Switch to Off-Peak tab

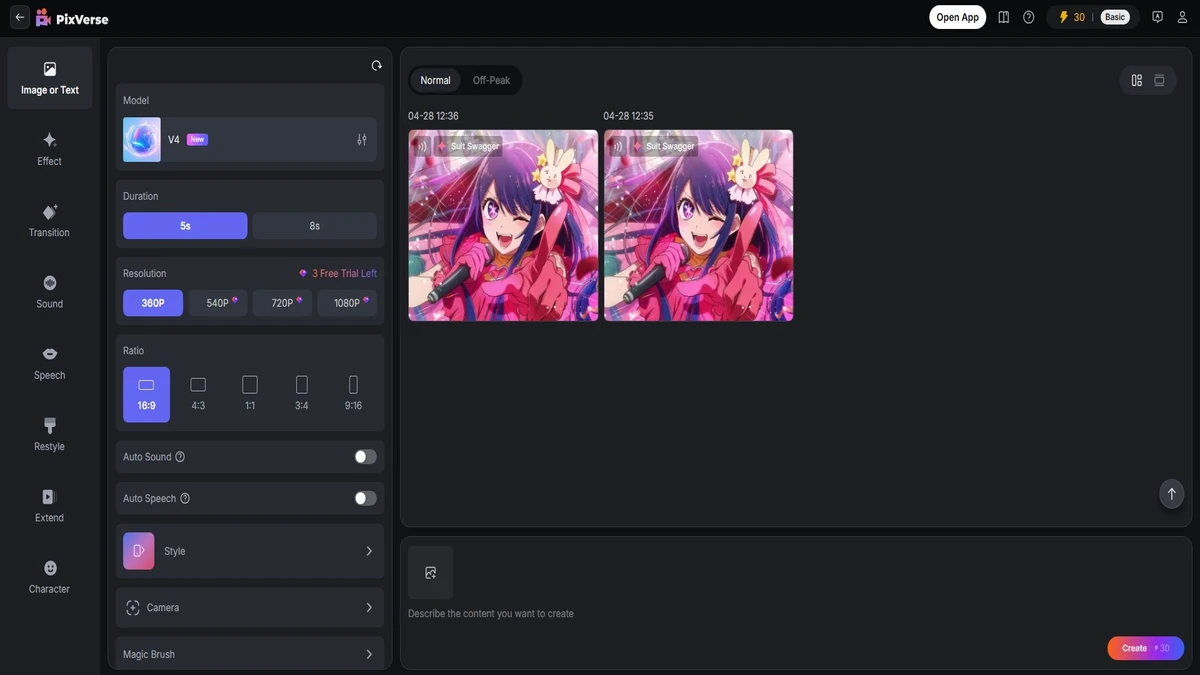click(492, 80)
